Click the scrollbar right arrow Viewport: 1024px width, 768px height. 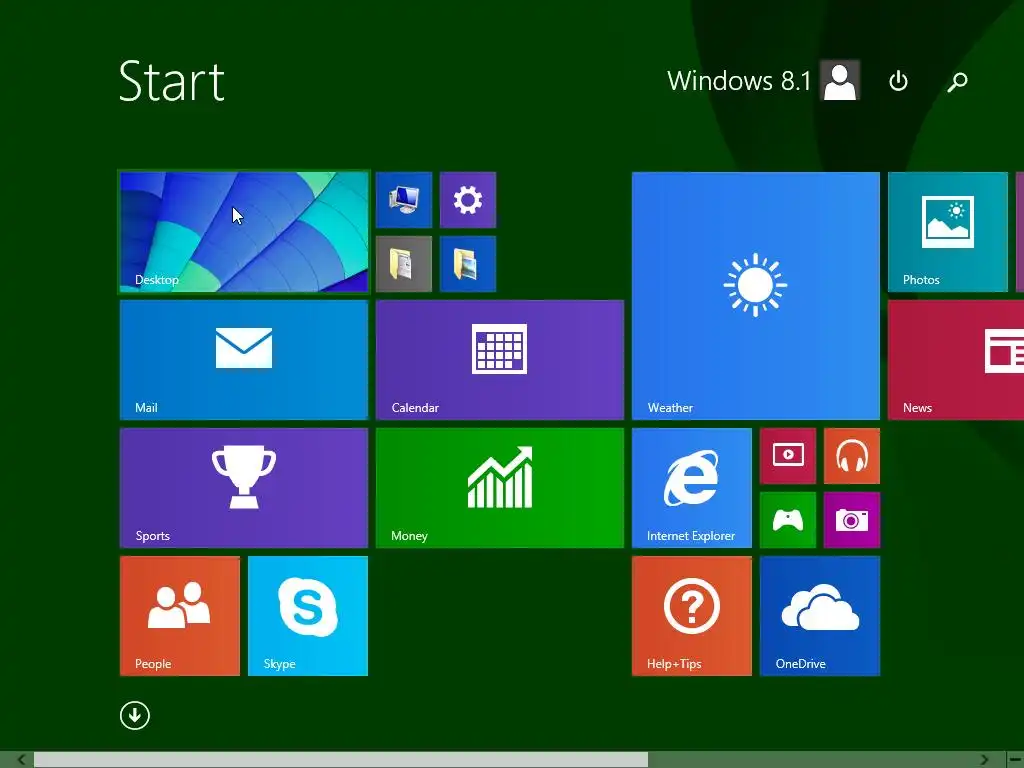pos(984,760)
